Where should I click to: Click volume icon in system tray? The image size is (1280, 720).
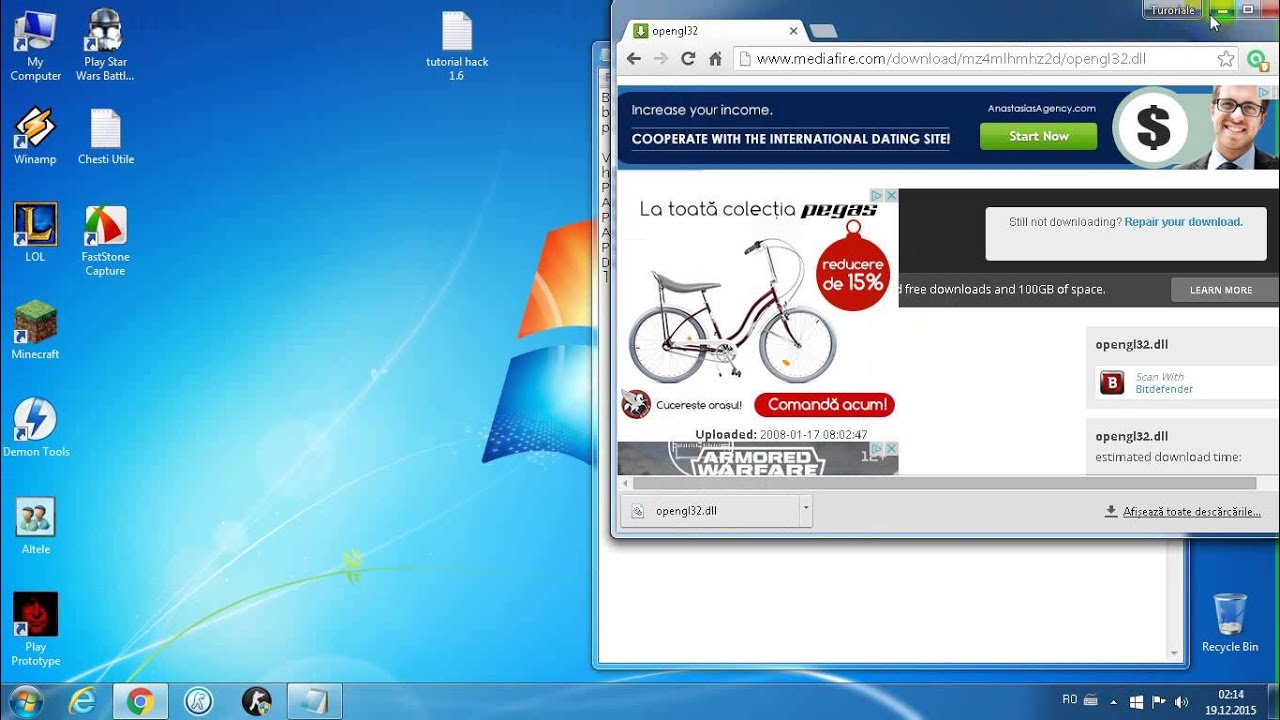click(1181, 701)
